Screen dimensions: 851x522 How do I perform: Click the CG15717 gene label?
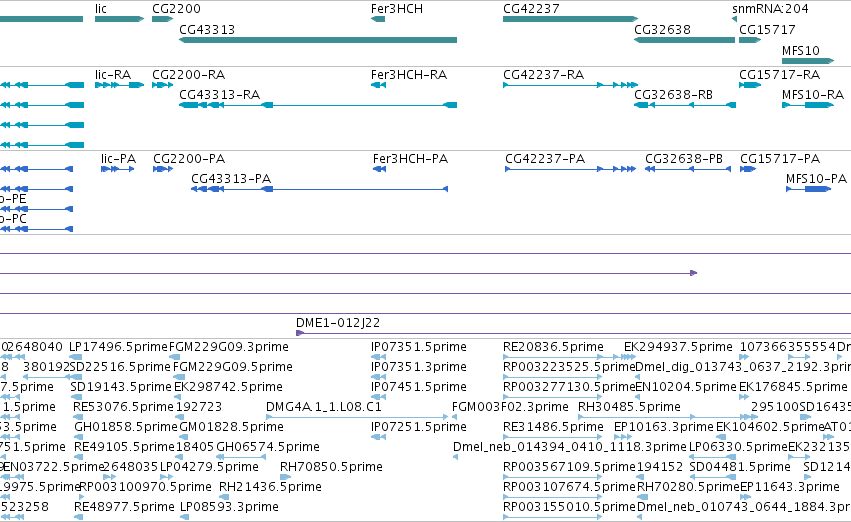(x=767, y=29)
